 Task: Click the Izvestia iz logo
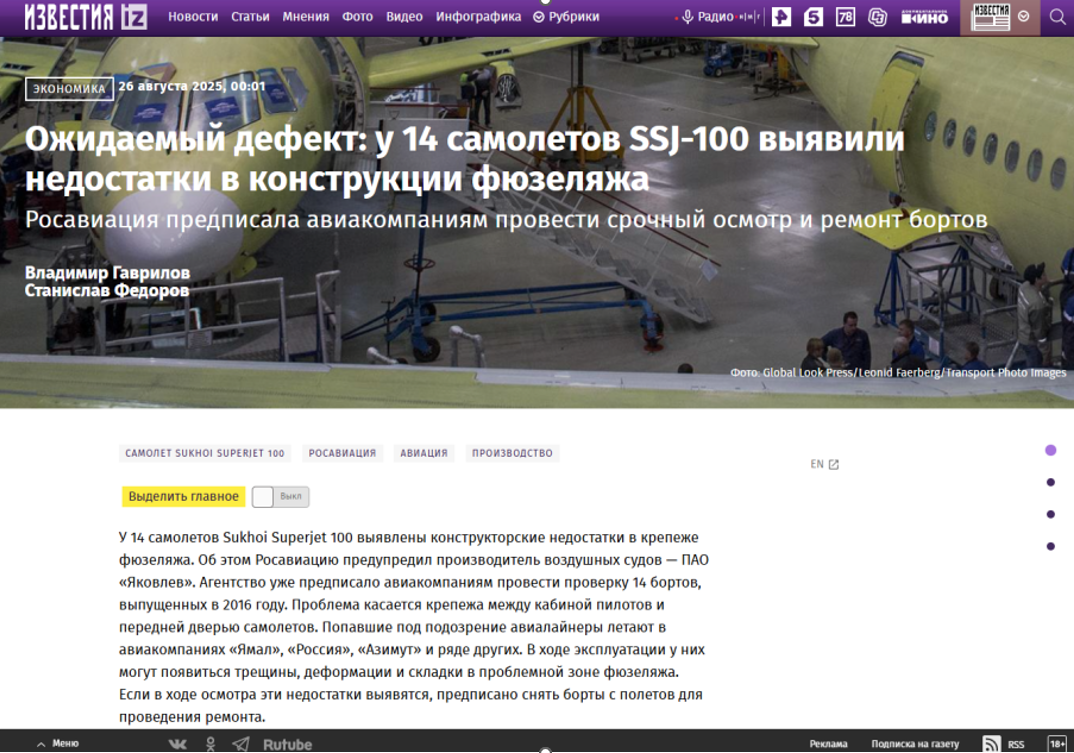(x=86, y=16)
